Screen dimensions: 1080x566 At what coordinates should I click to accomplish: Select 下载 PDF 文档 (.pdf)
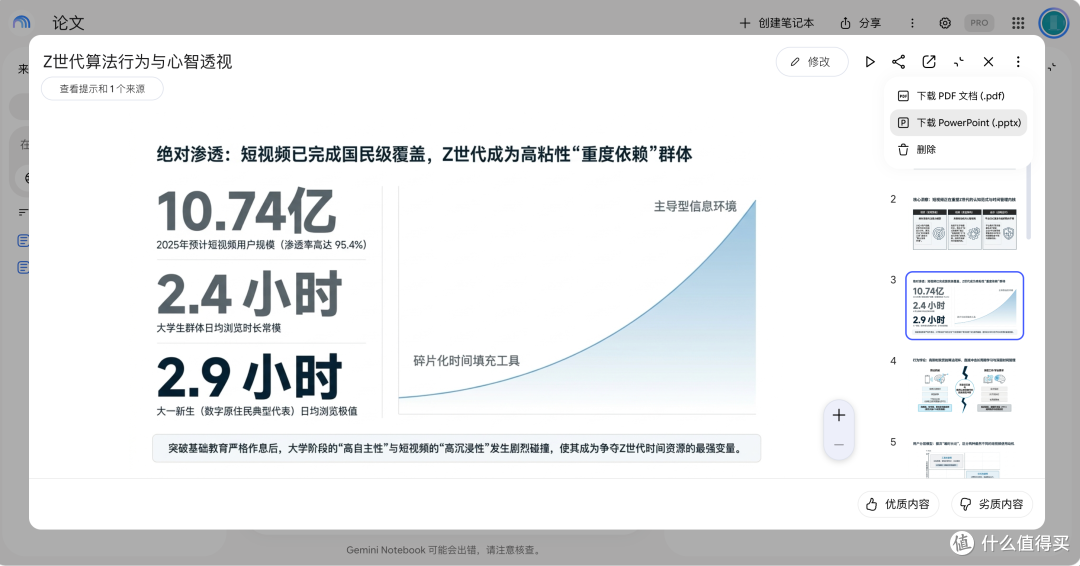958,96
